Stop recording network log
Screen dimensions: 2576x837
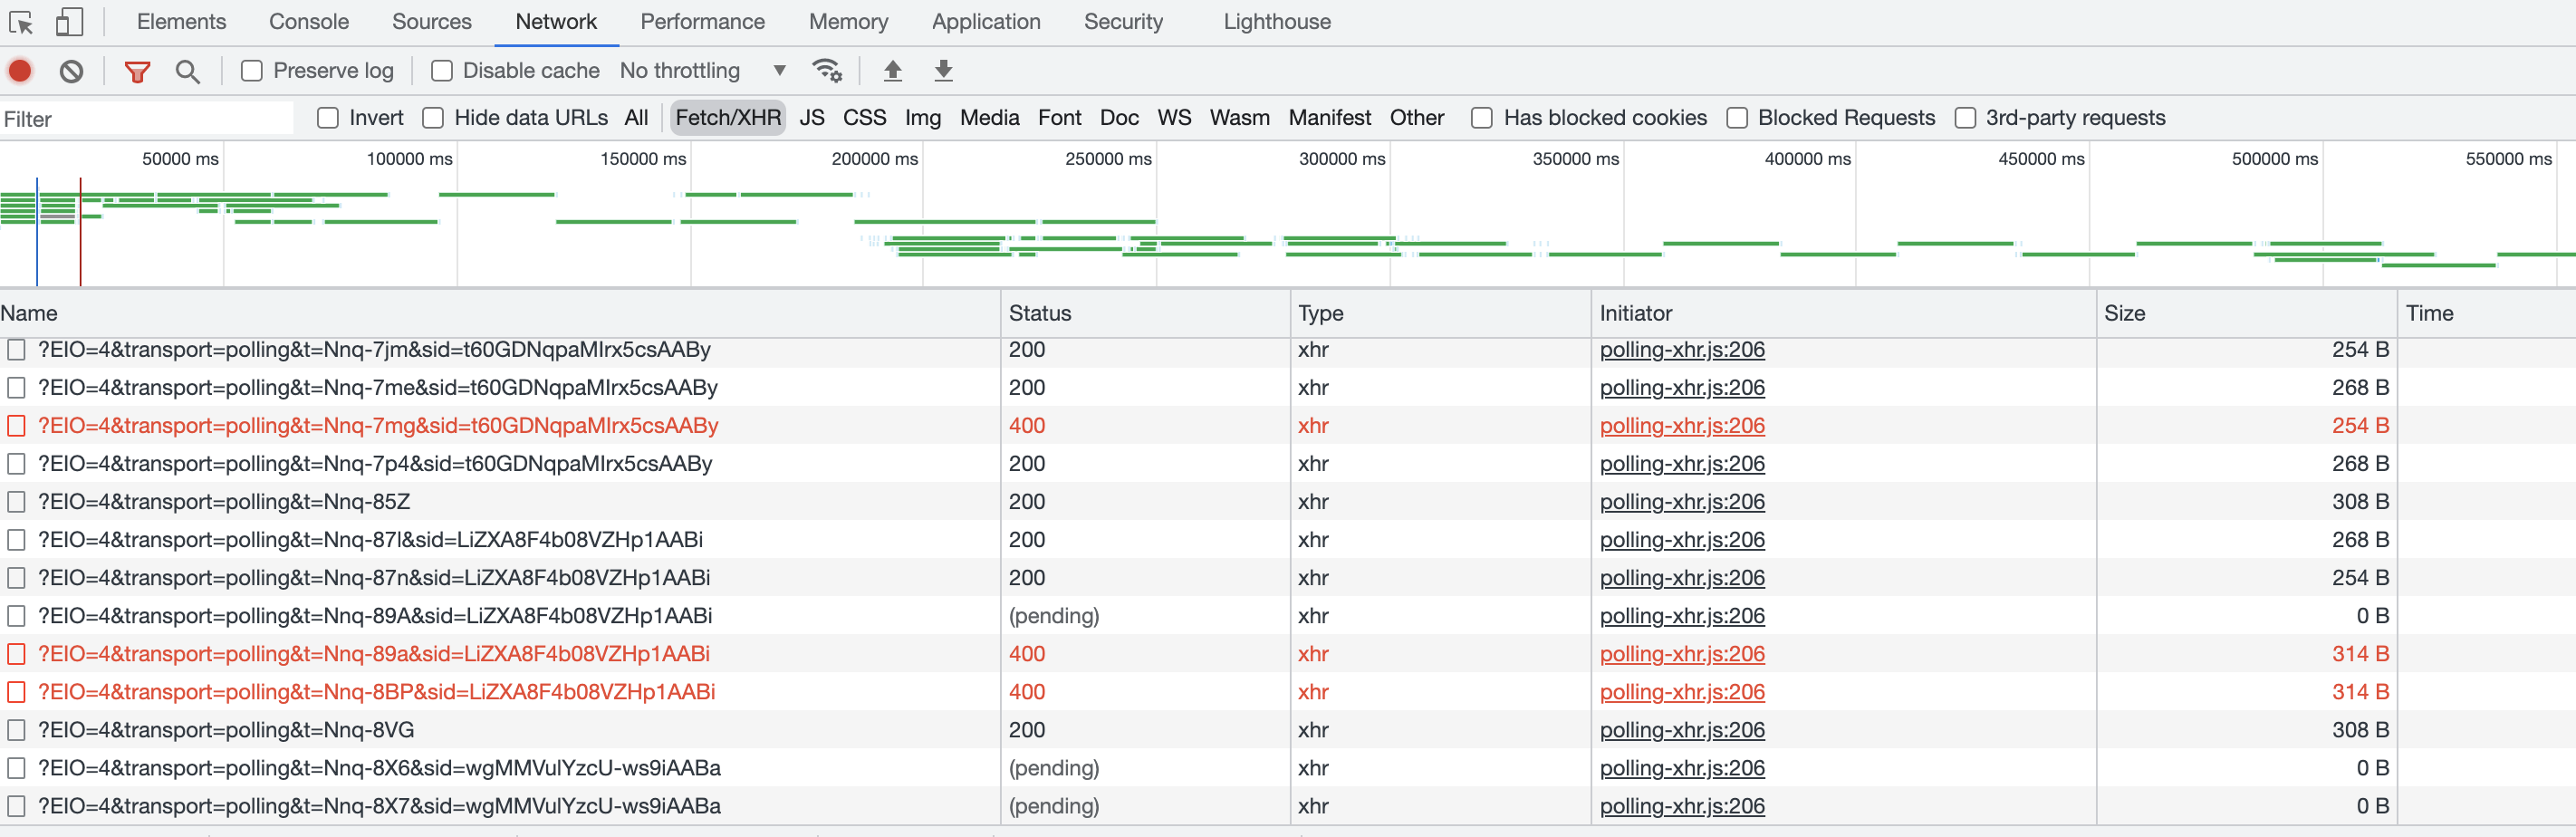(x=18, y=70)
